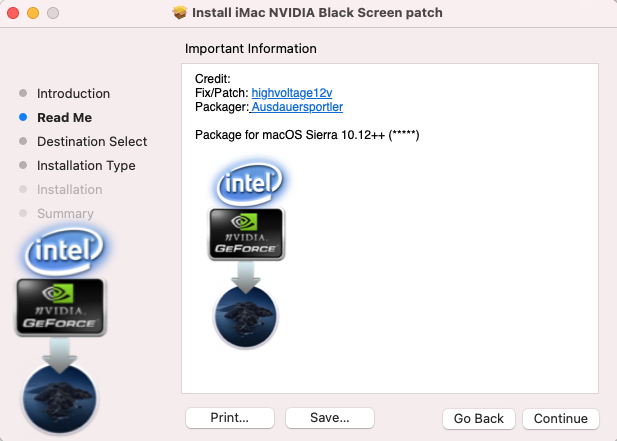Screen dimensions: 617x441
Task: Click the yellow minimize window button
Action: [x=33, y=13]
